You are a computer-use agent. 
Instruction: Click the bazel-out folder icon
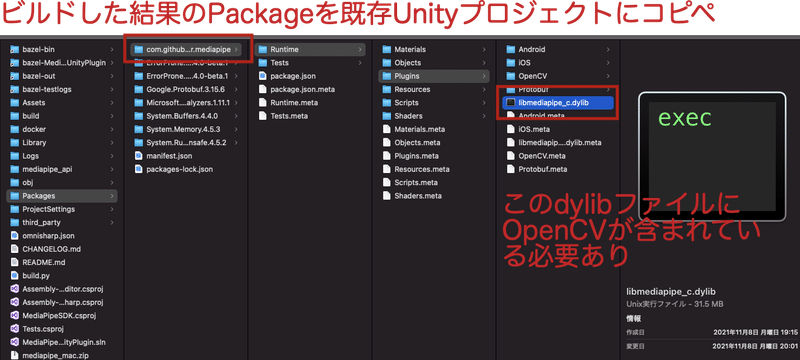[15, 76]
